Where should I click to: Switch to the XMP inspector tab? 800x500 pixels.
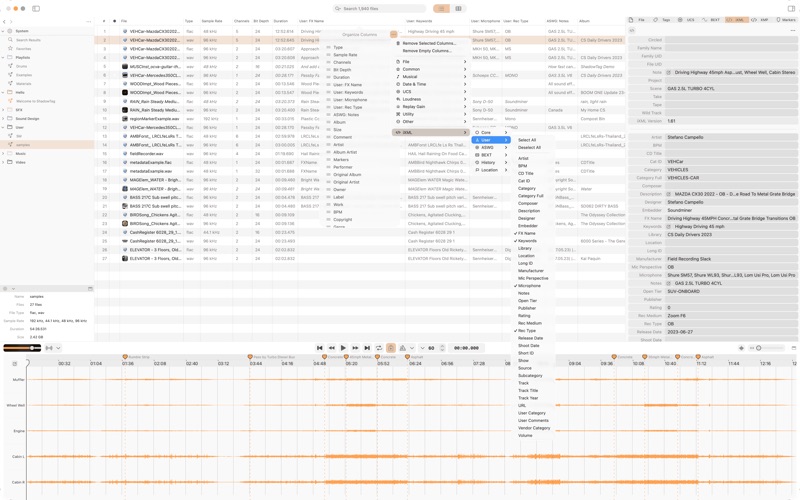[x=760, y=20]
